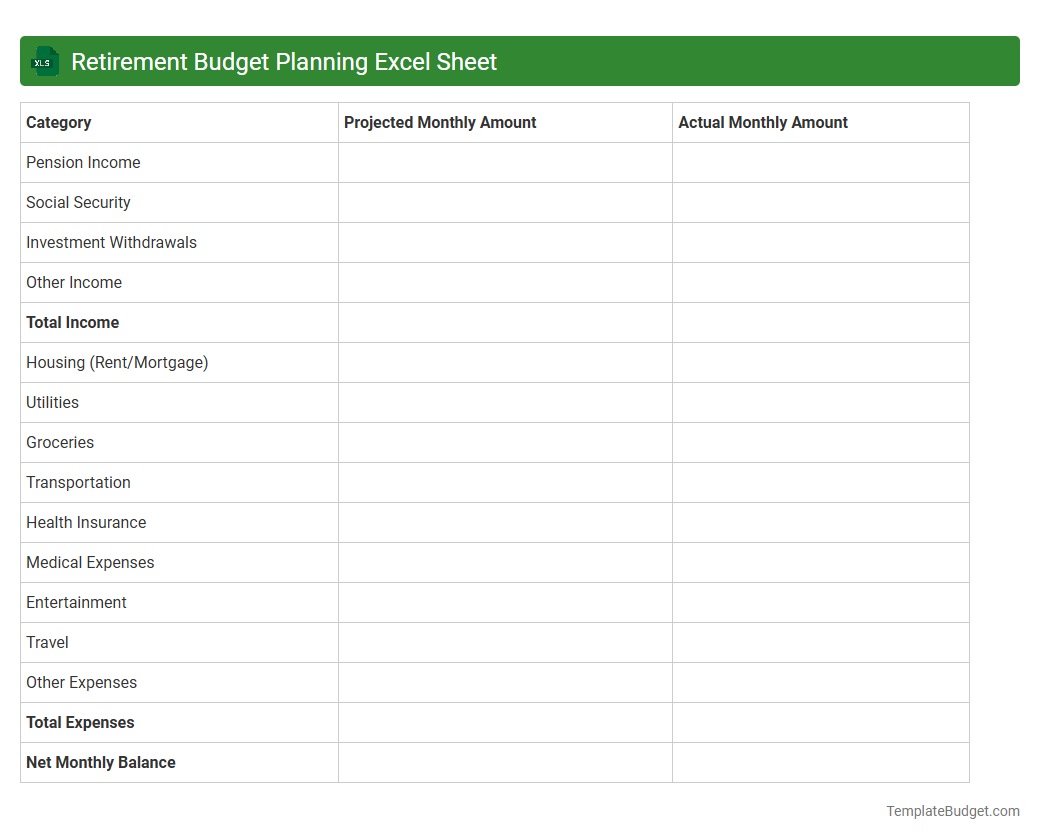Click the Projected Monthly Amount column header
Image resolution: width=1040 pixels, height=840 pixels.
pyautogui.click(x=440, y=122)
